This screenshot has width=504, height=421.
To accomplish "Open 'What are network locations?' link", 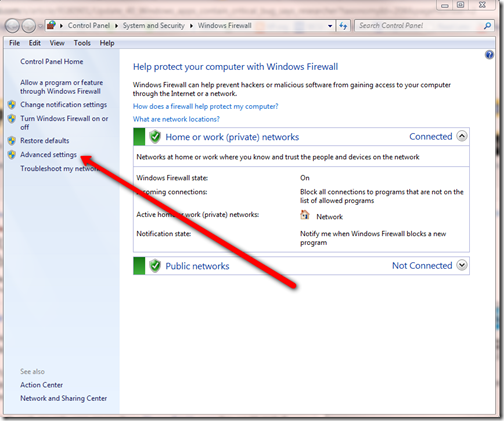I will [176, 119].
